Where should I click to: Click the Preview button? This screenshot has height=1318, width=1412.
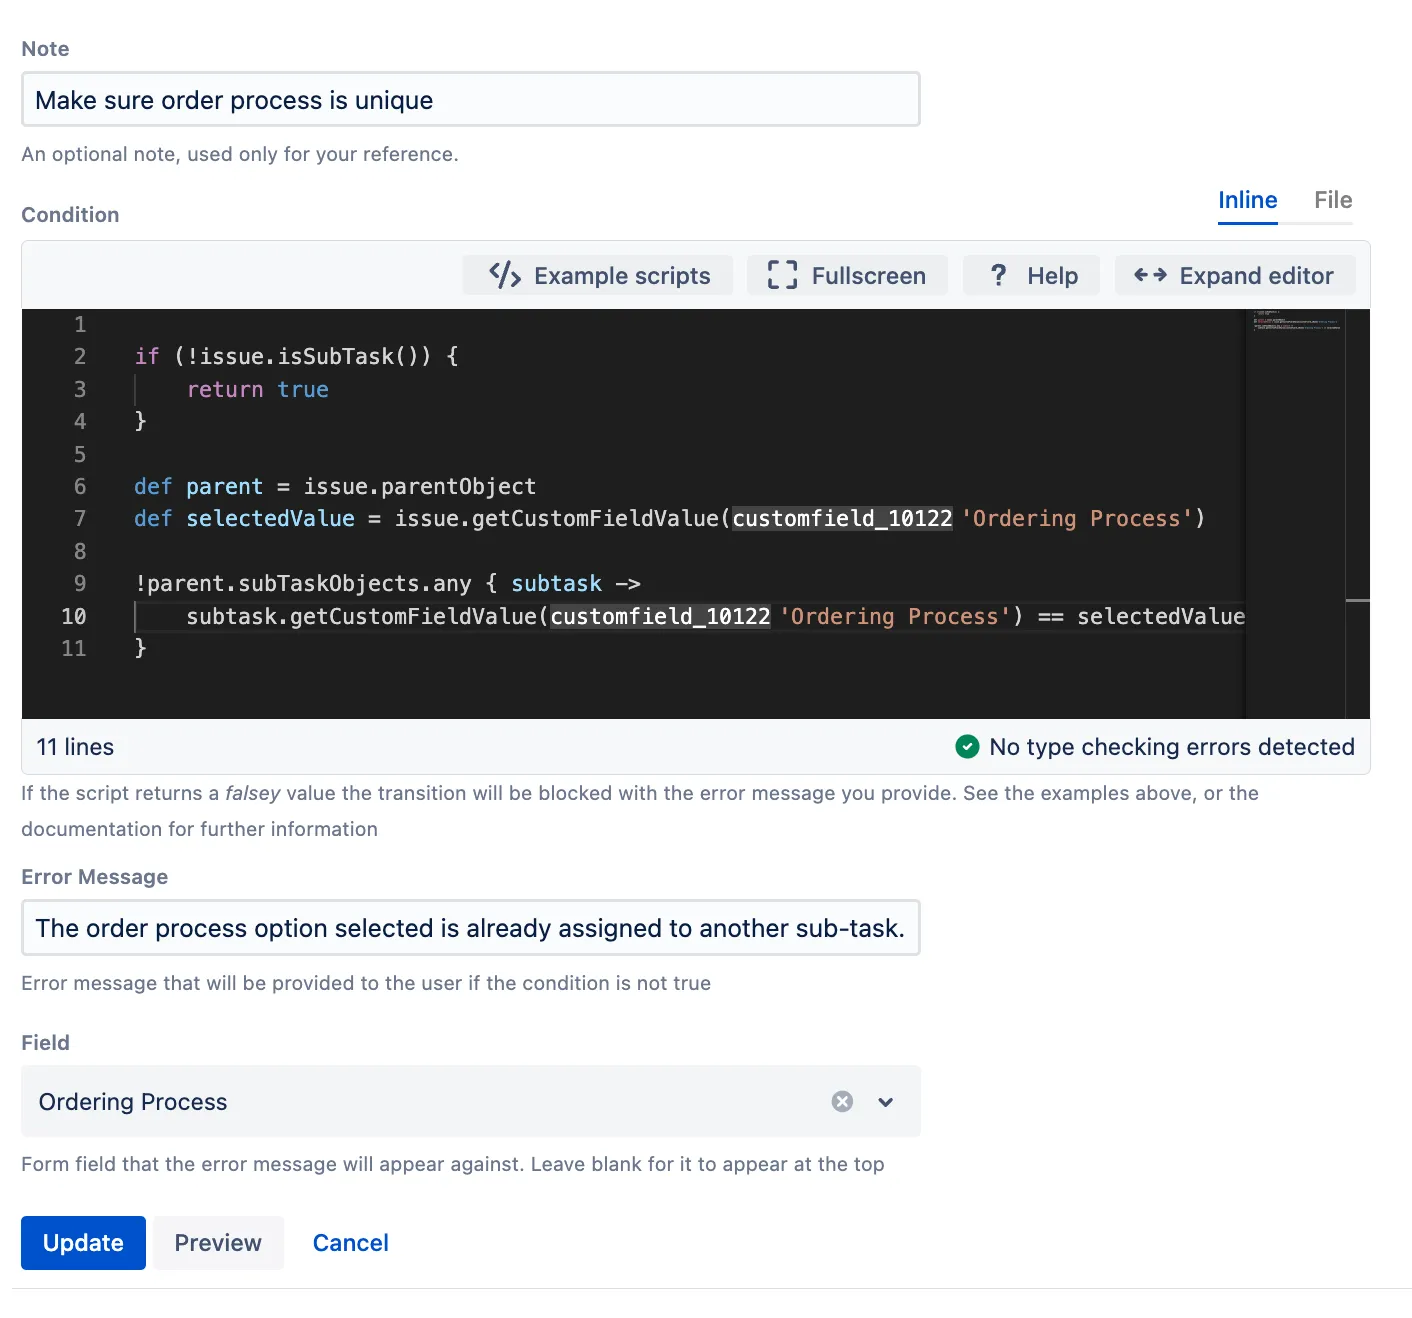218,1243
